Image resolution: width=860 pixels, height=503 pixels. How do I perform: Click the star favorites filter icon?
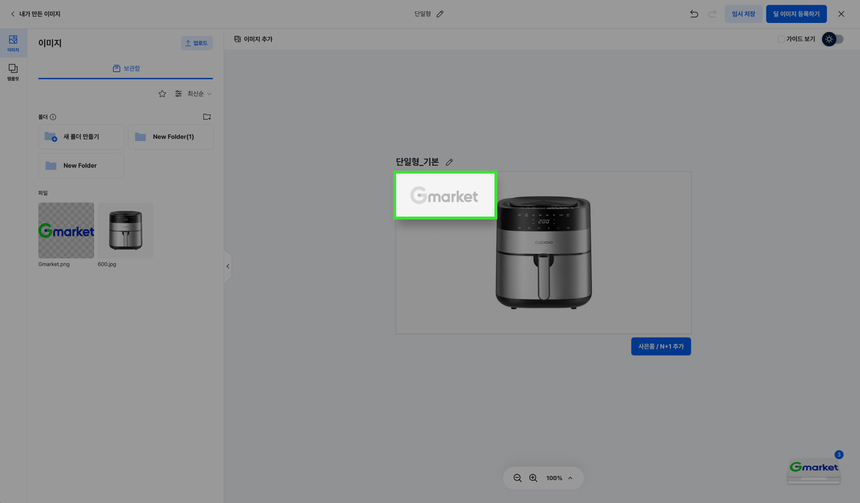[162, 94]
